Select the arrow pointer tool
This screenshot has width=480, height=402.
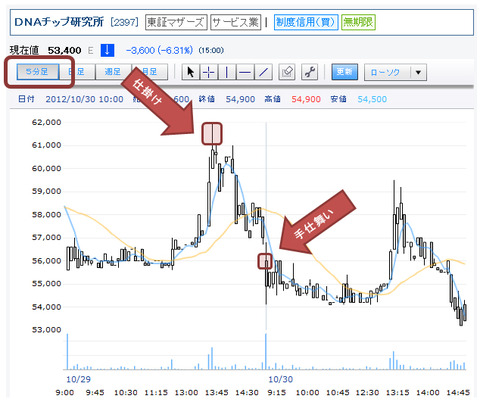point(191,72)
